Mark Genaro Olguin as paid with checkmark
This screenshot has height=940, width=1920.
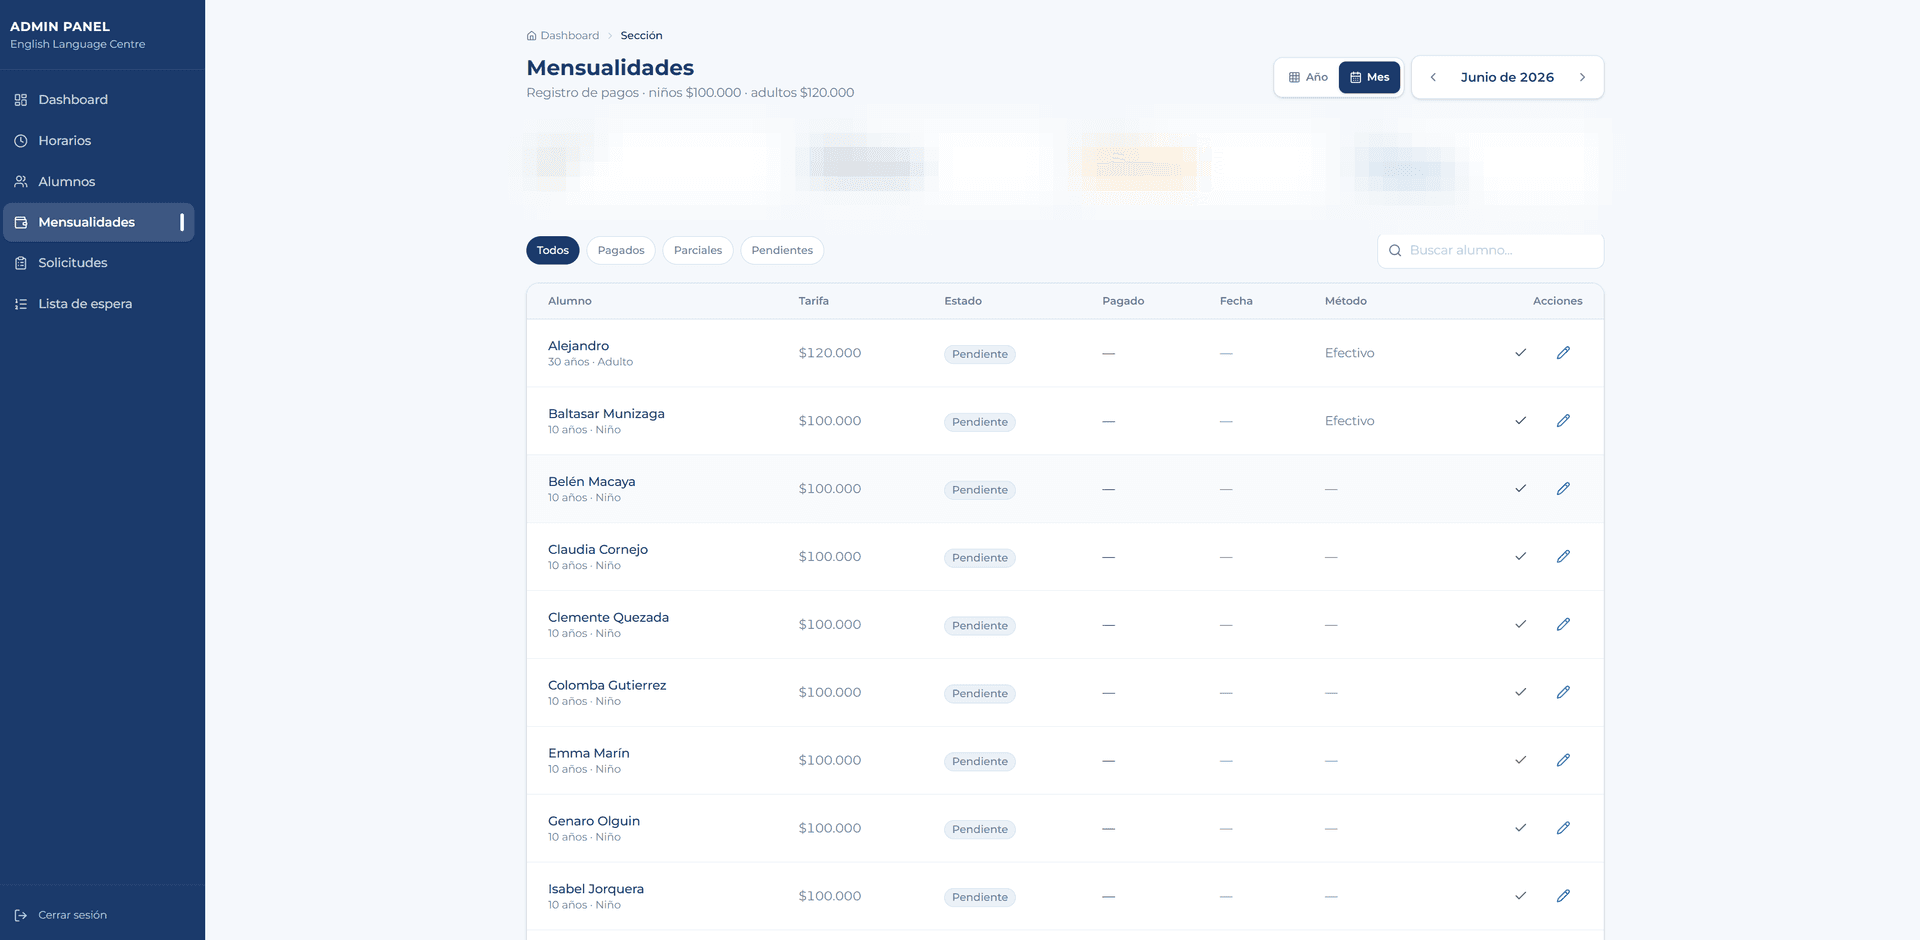pos(1520,828)
